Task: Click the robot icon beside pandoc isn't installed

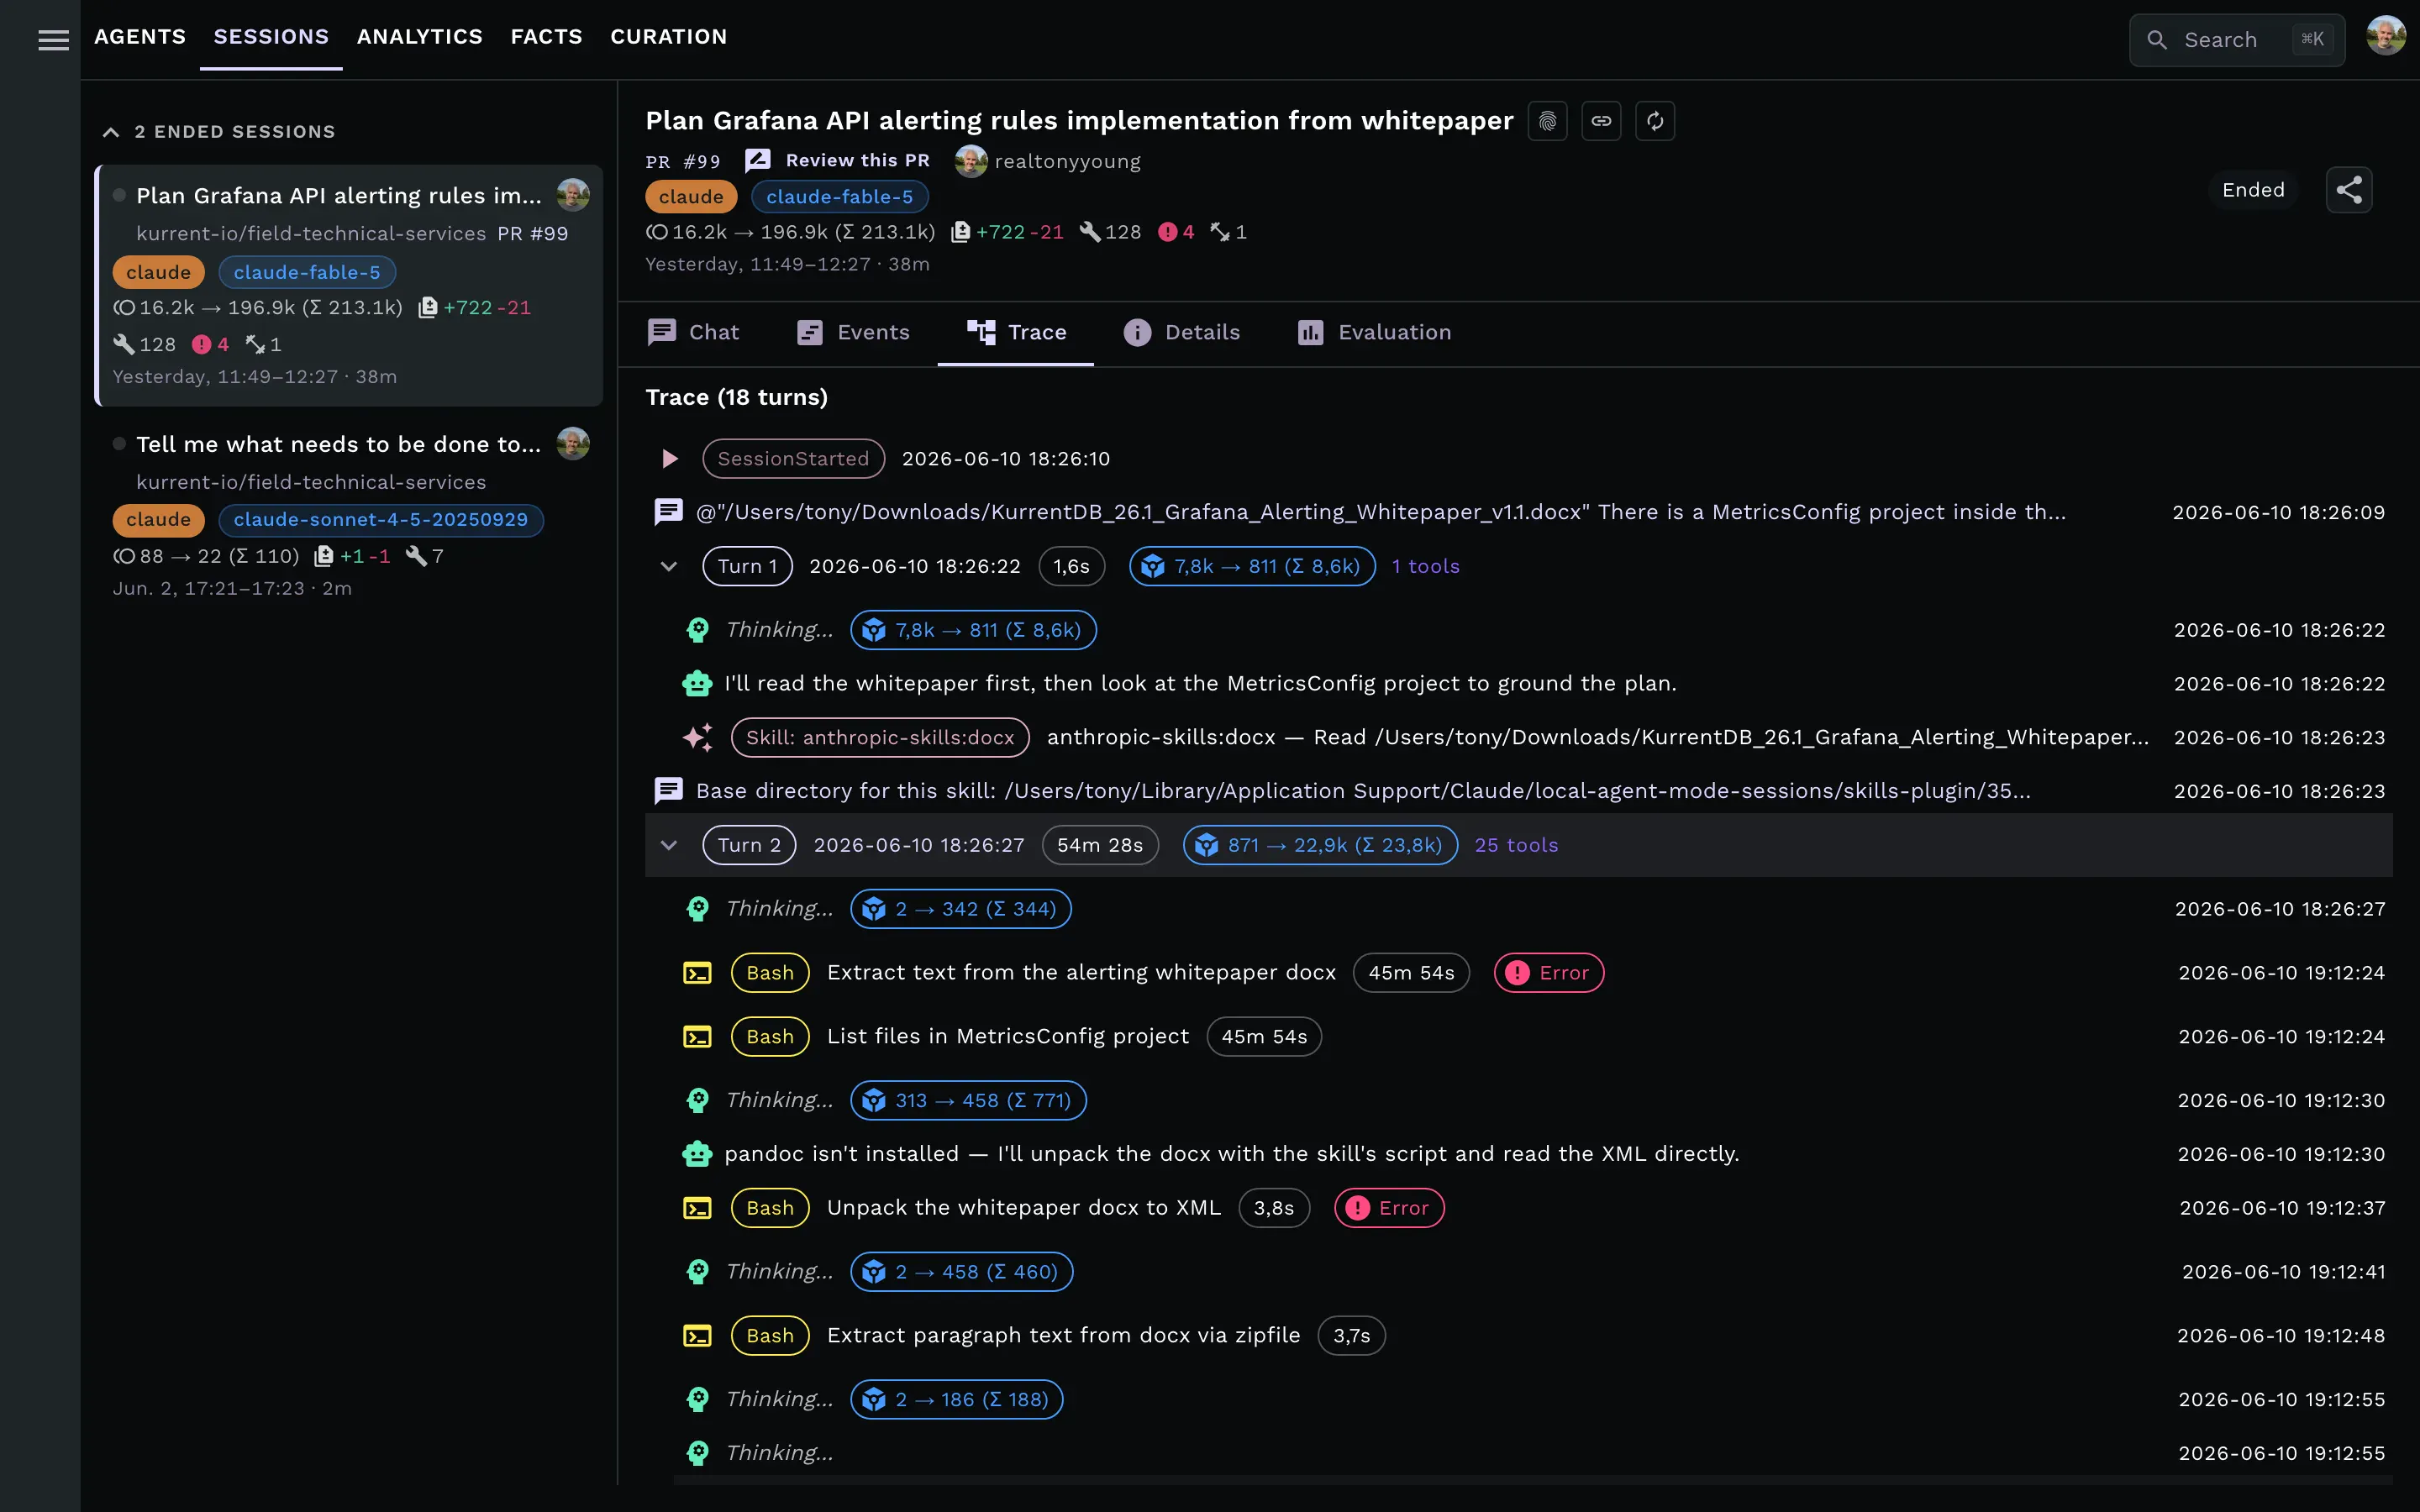Action: coord(697,1154)
